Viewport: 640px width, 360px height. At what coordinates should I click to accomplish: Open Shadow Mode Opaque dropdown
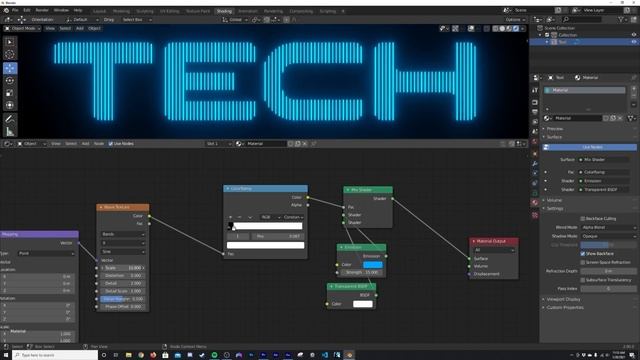point(608,236)
